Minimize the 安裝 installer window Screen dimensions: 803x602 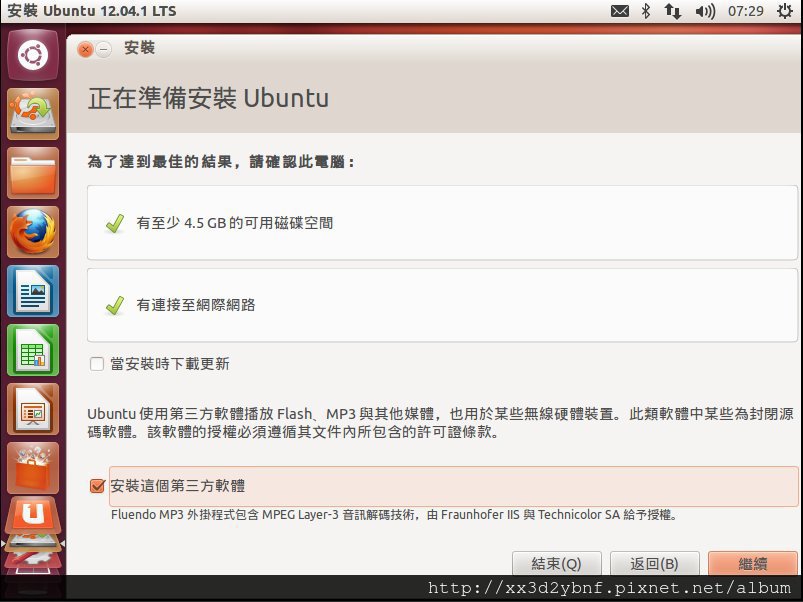103,49
